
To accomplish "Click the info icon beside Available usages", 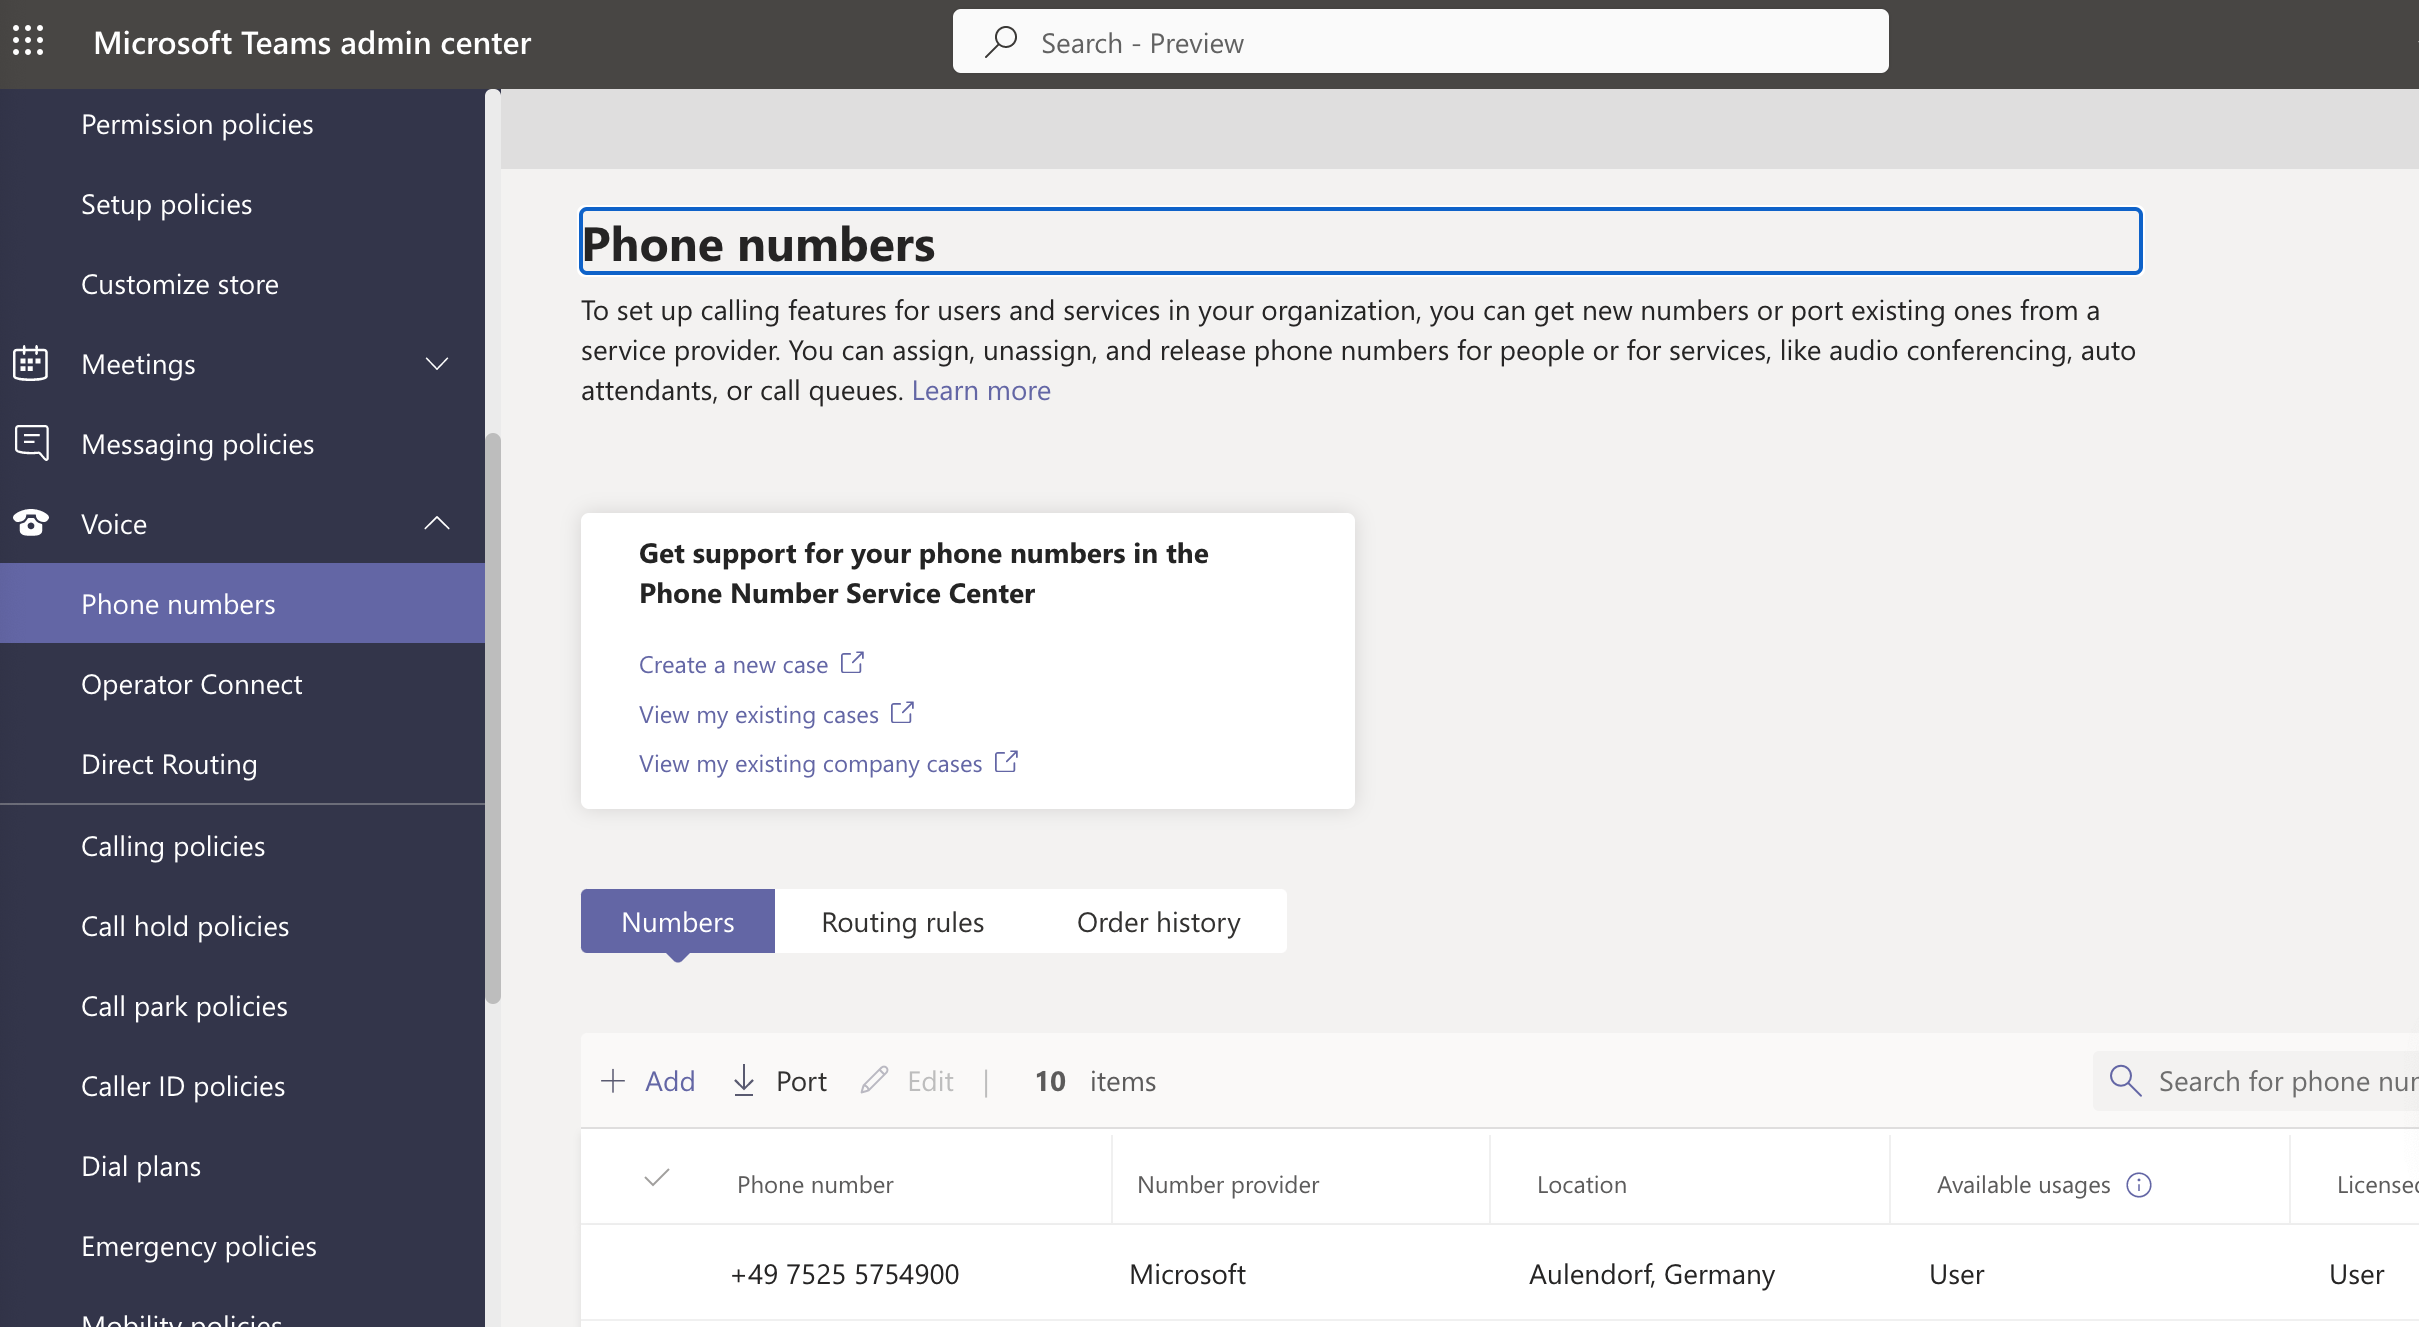I will tap(2138, 1184).
